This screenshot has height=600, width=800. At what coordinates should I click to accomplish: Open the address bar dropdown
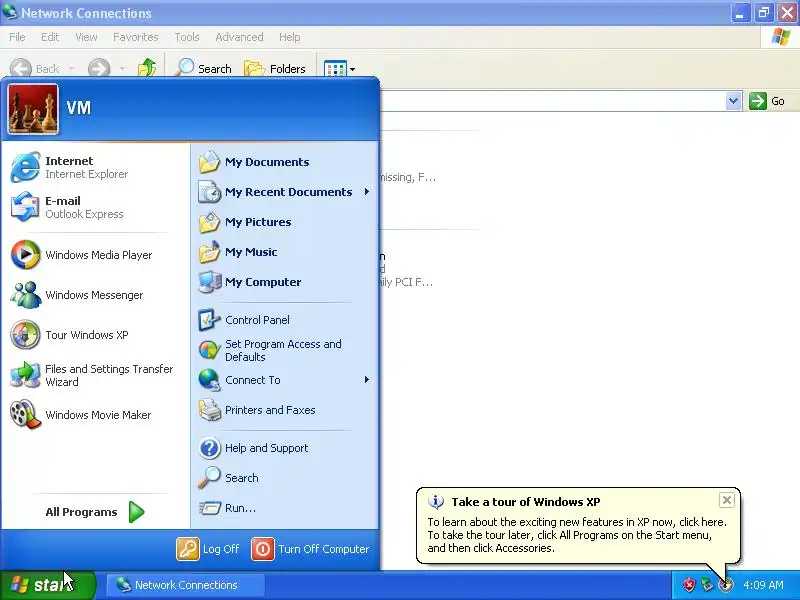[733, 101]
